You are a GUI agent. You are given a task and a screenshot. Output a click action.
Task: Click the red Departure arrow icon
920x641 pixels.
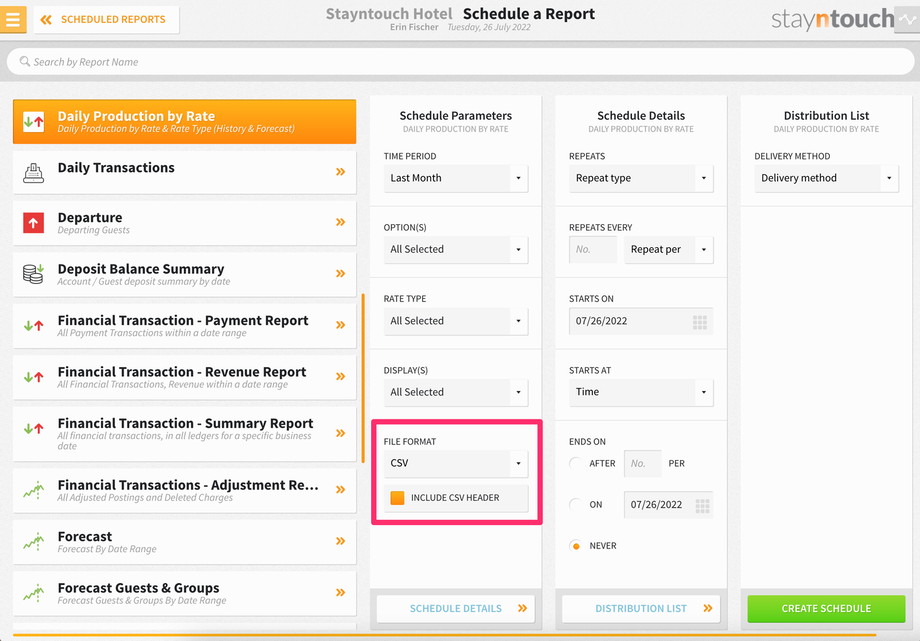point(33,223)
